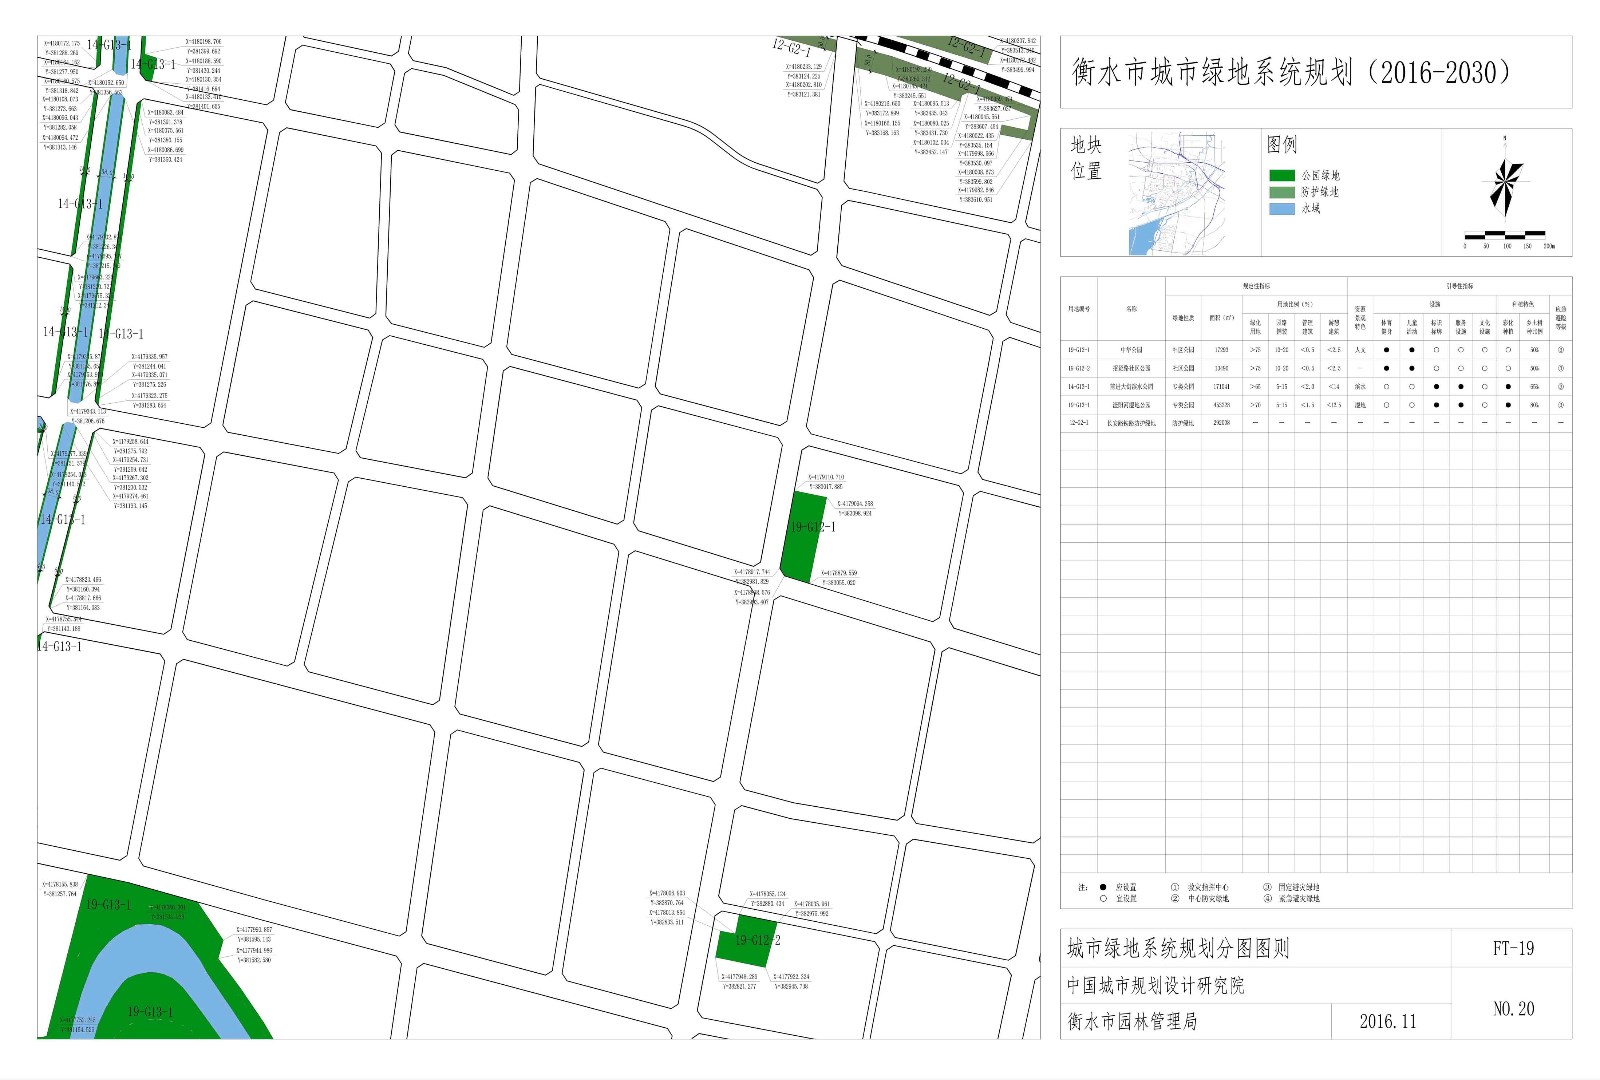Click the NO. 20 sheet number
Screen dimensions: 1600x1080
tap(1512, 1009)
